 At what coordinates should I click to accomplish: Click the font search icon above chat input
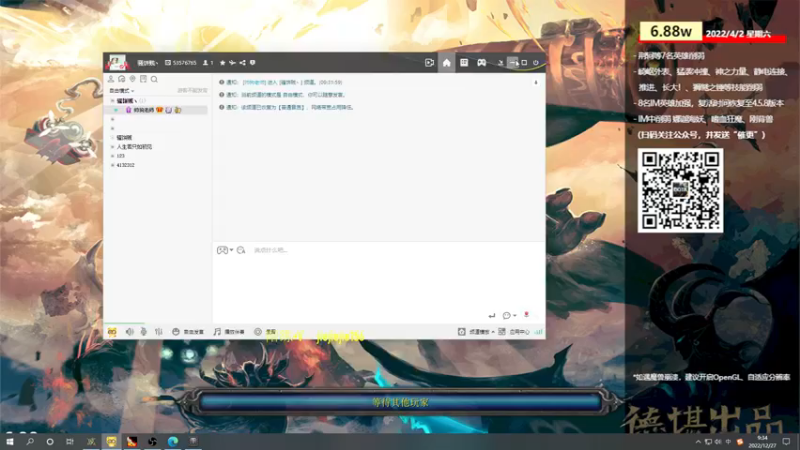[241, 250]
